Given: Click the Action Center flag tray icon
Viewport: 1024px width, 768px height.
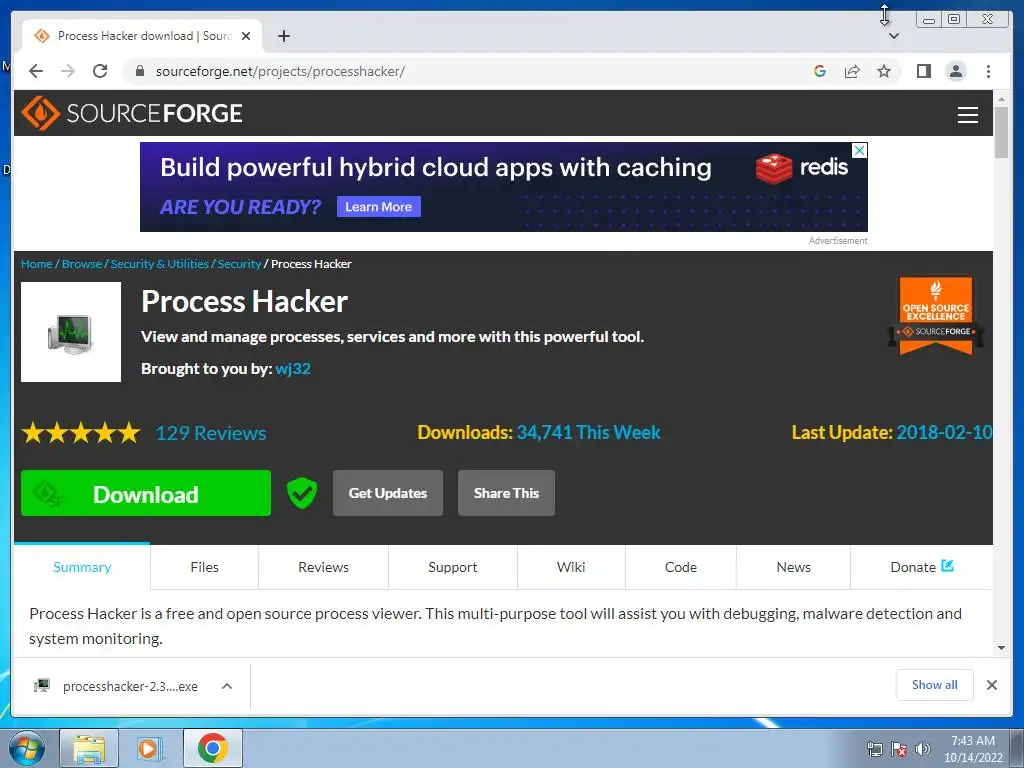Looking at the screenshot, I should tap(899, 749).
